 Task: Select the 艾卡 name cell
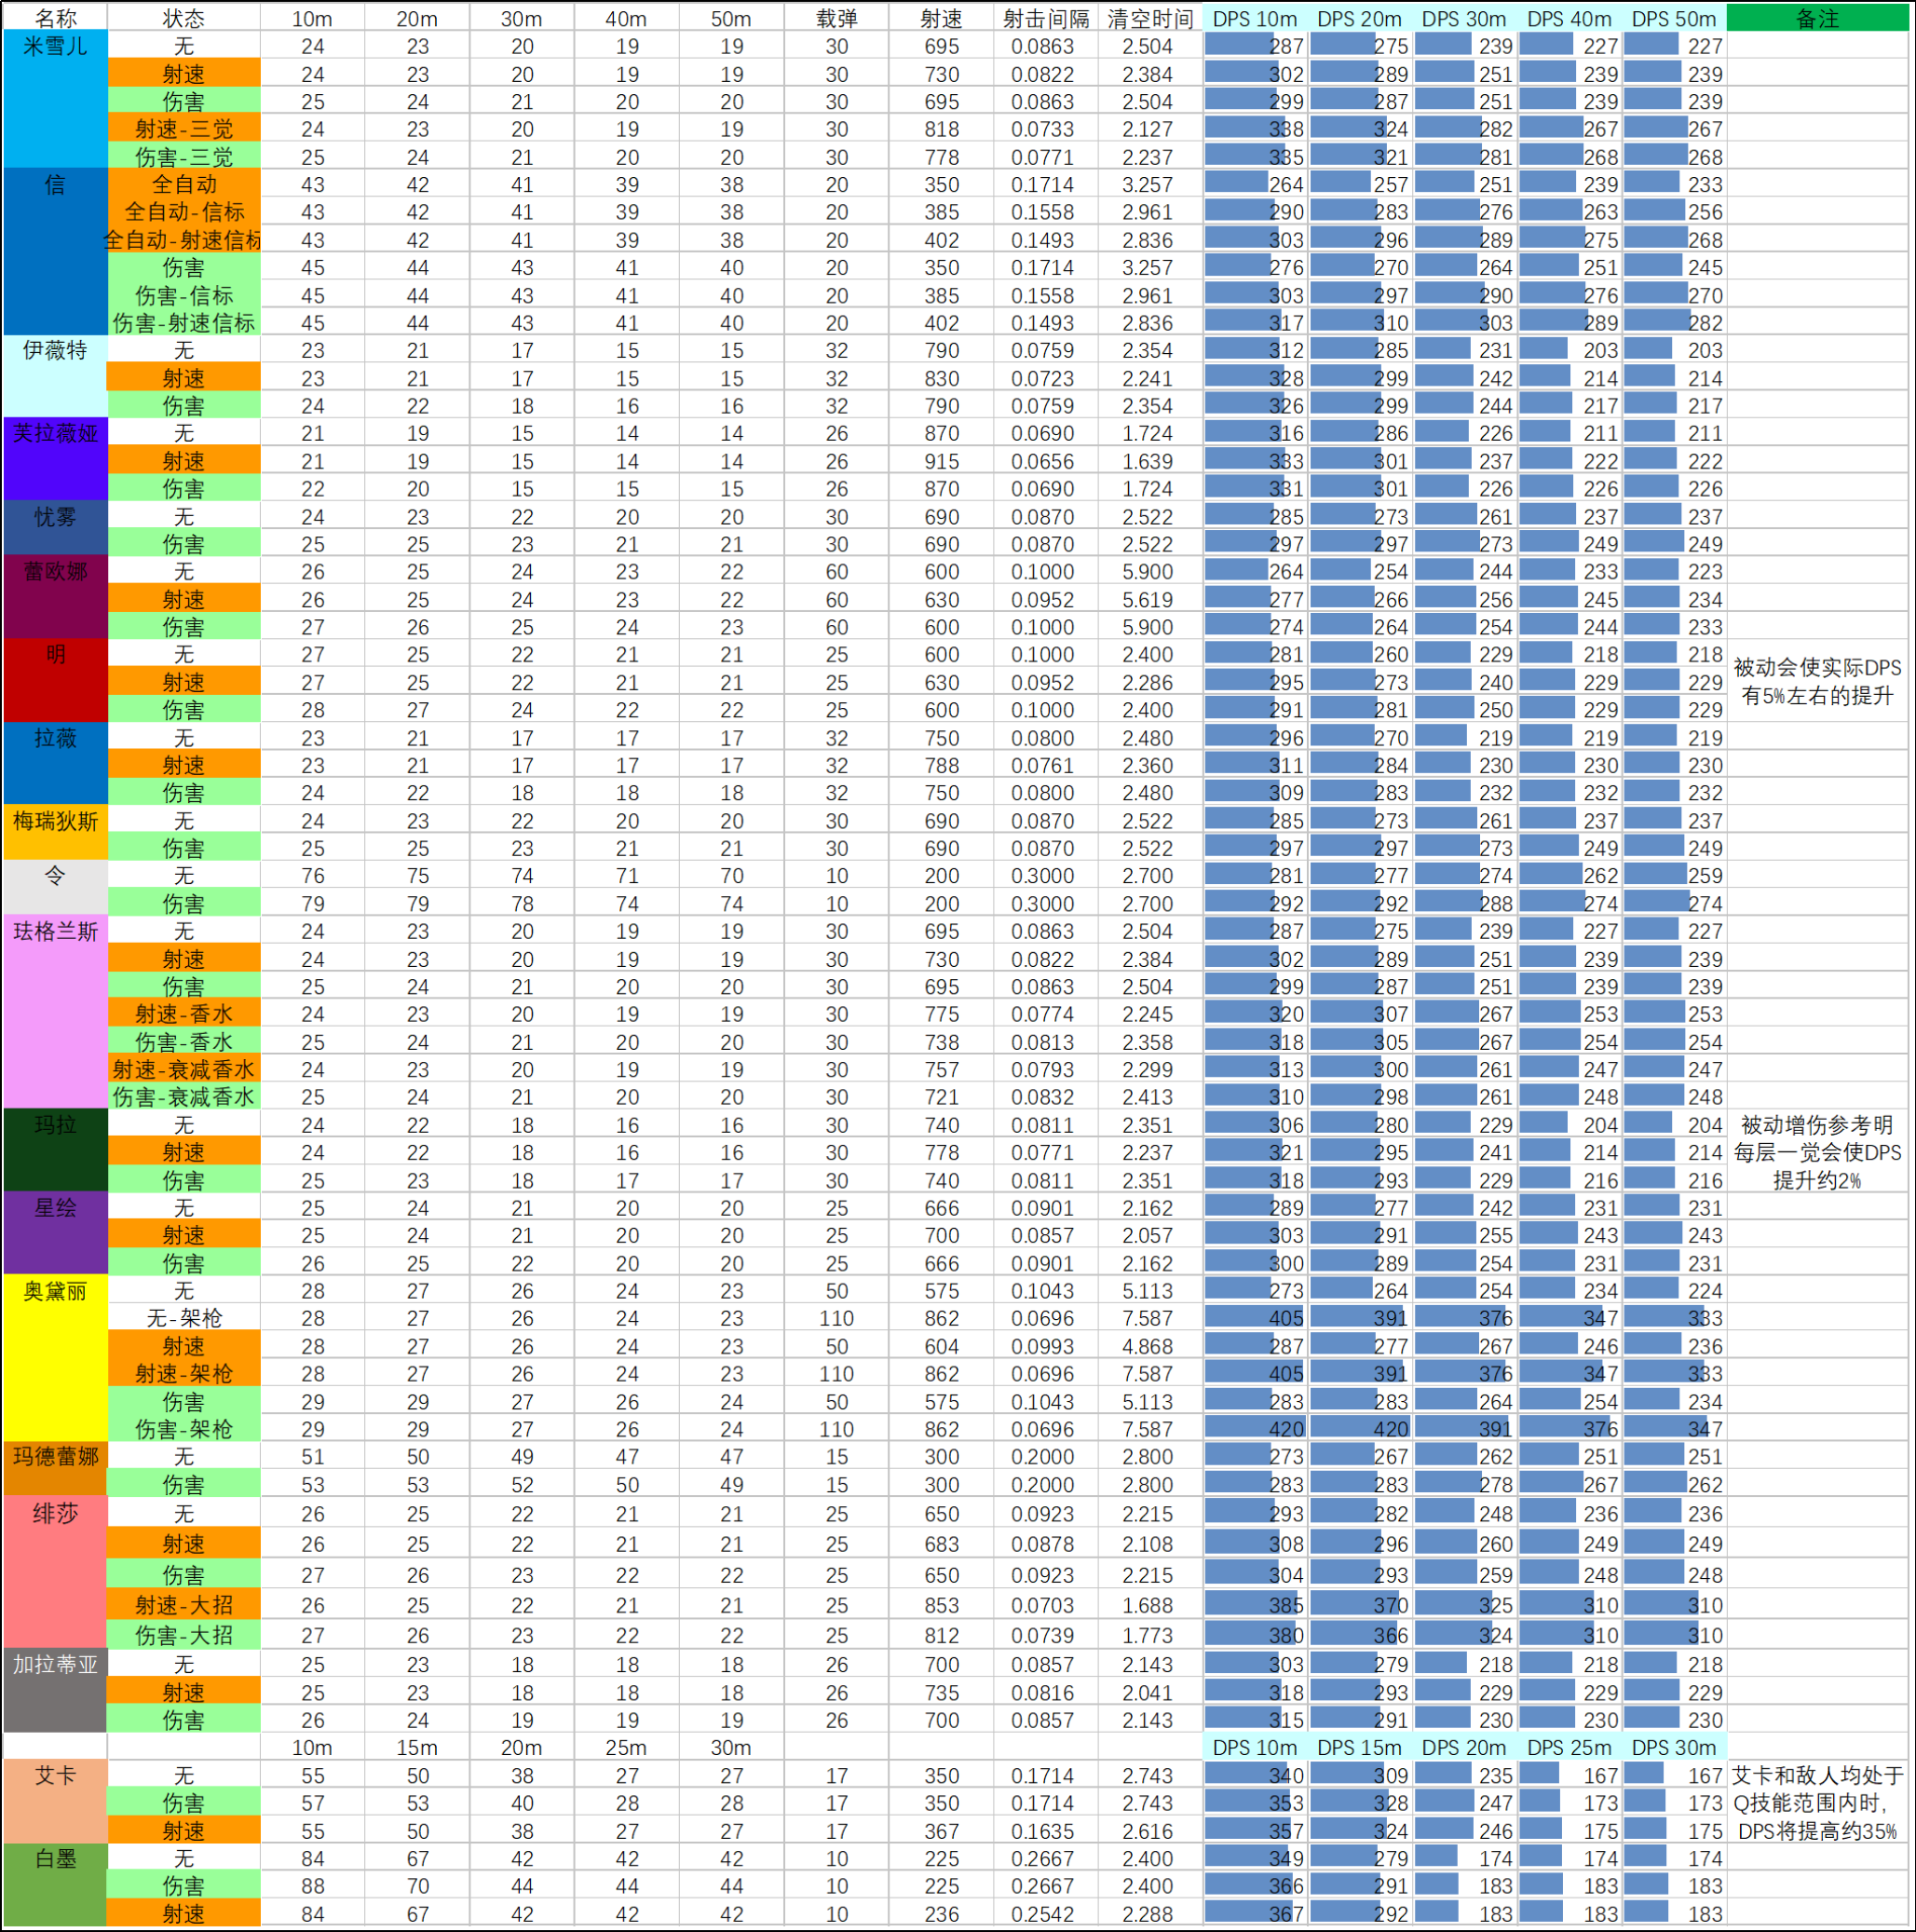[x=55, y=1801]
